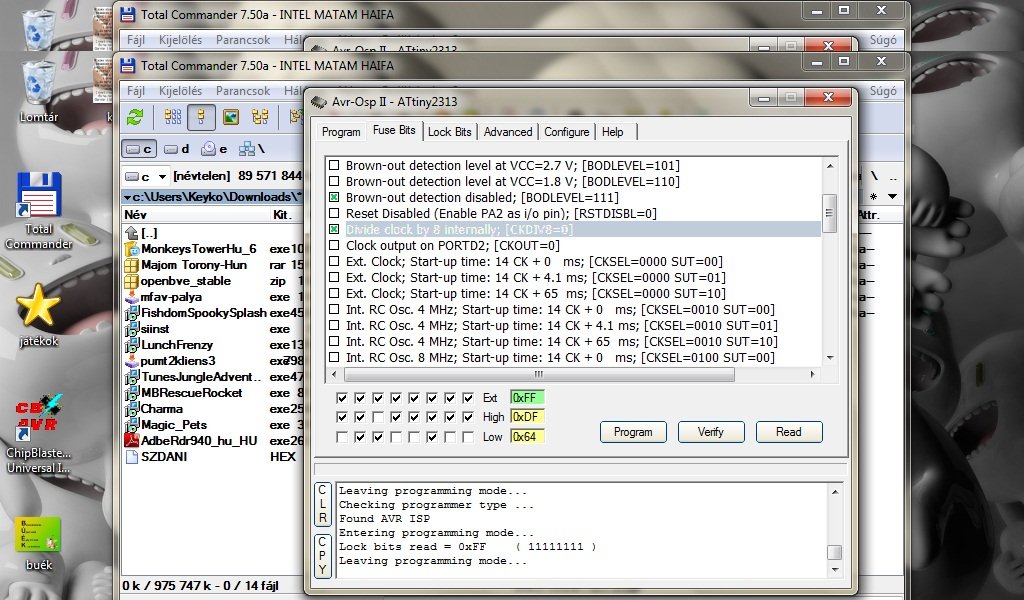Open the Help tab
1024x600 pixels.
click(x=613, y=132)
